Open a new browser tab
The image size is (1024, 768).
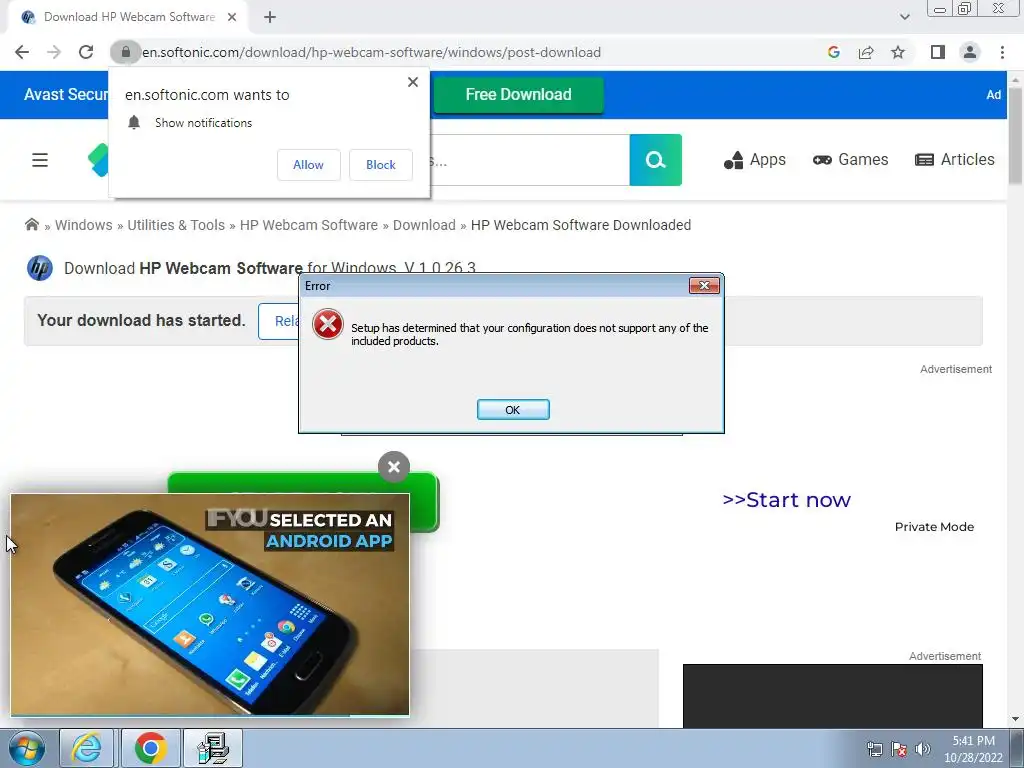tap(270, 18)
